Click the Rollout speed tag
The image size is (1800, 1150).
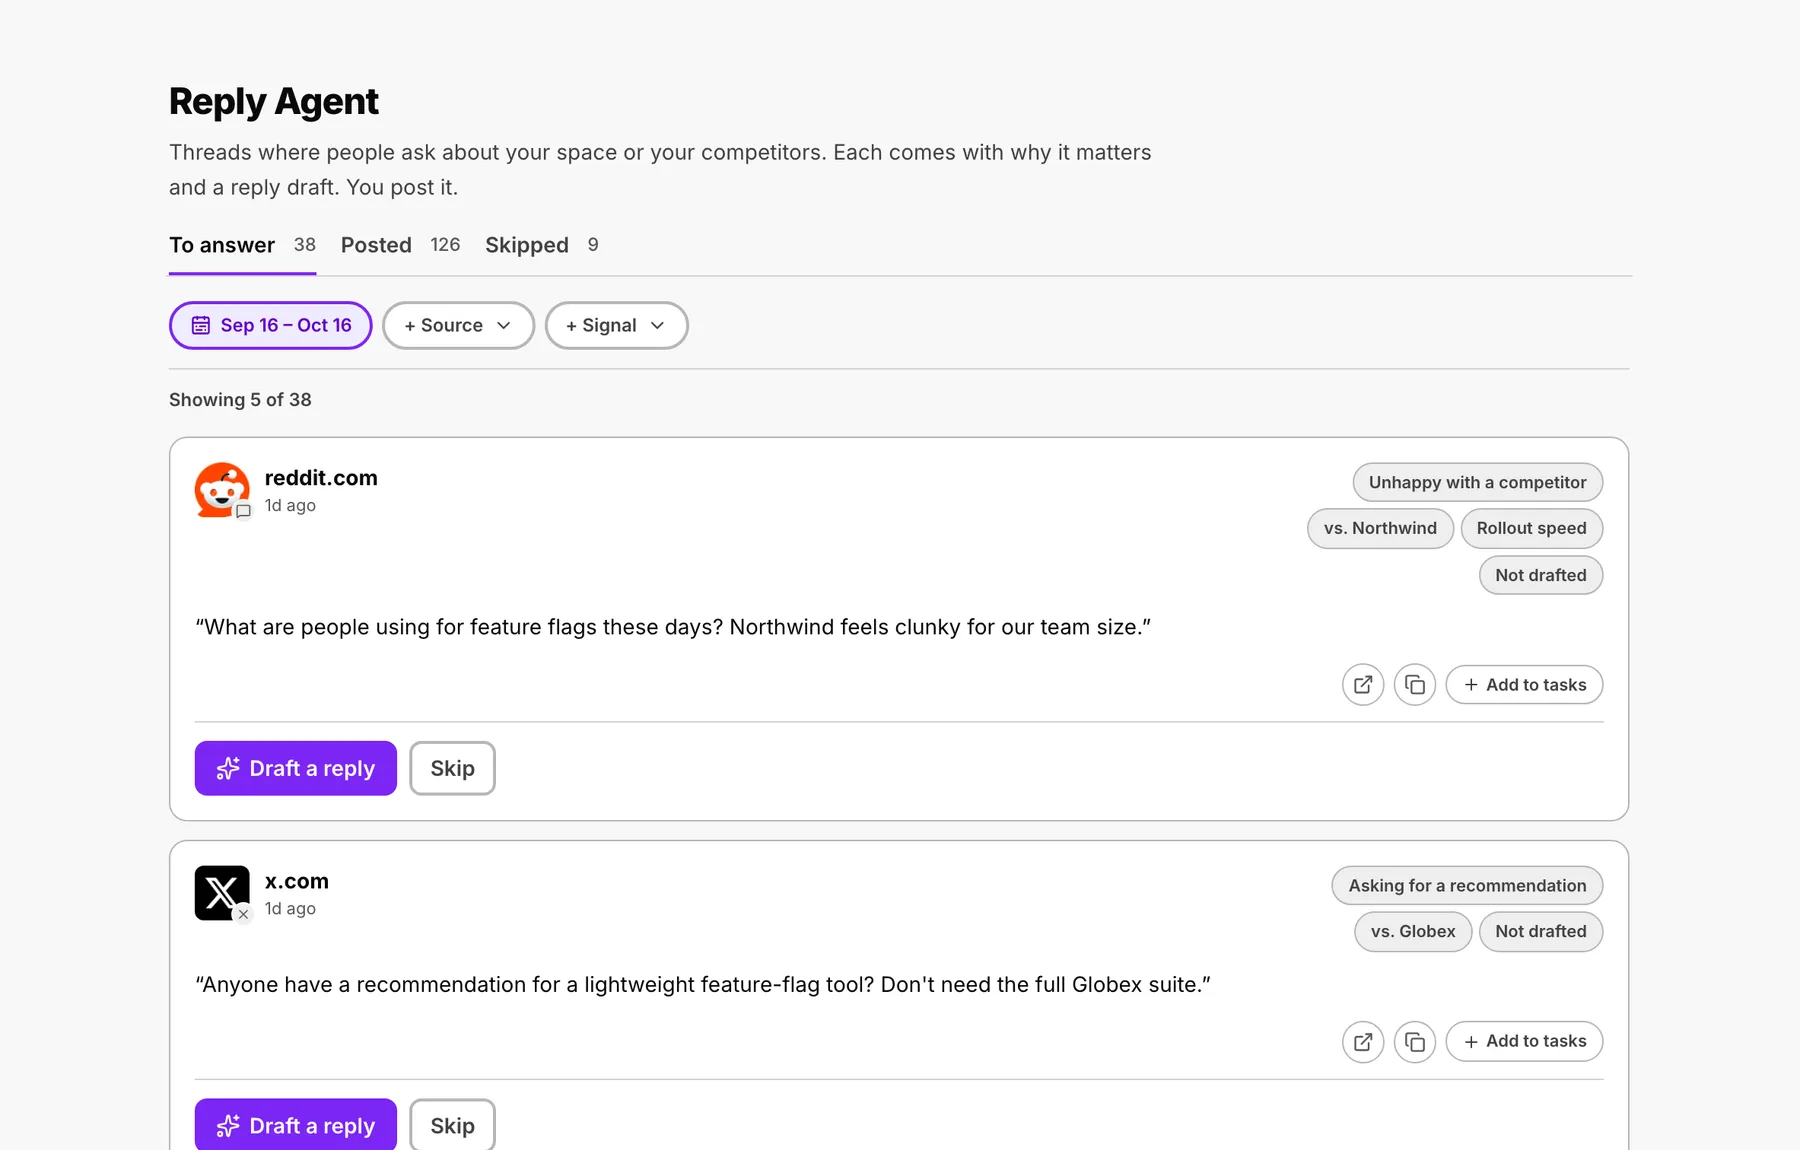1532,528
